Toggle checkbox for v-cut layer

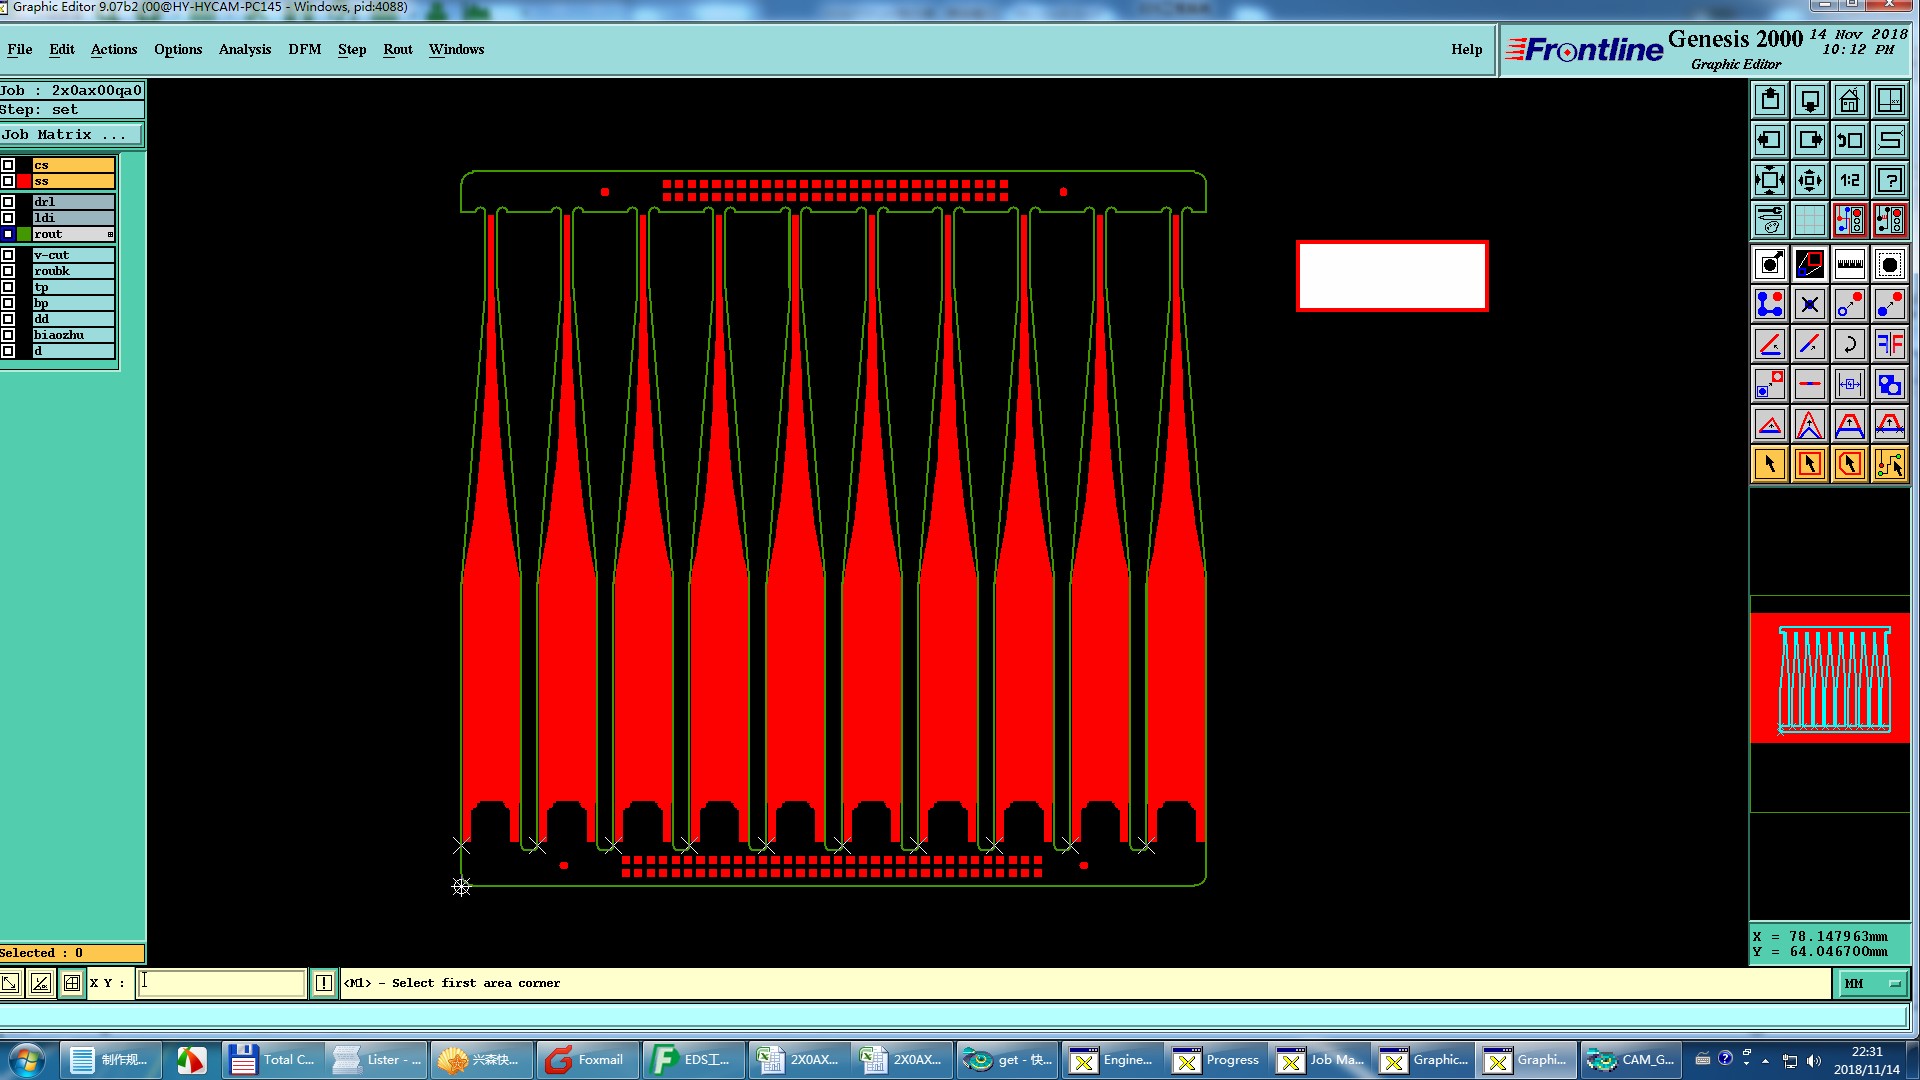coord(8,255)
